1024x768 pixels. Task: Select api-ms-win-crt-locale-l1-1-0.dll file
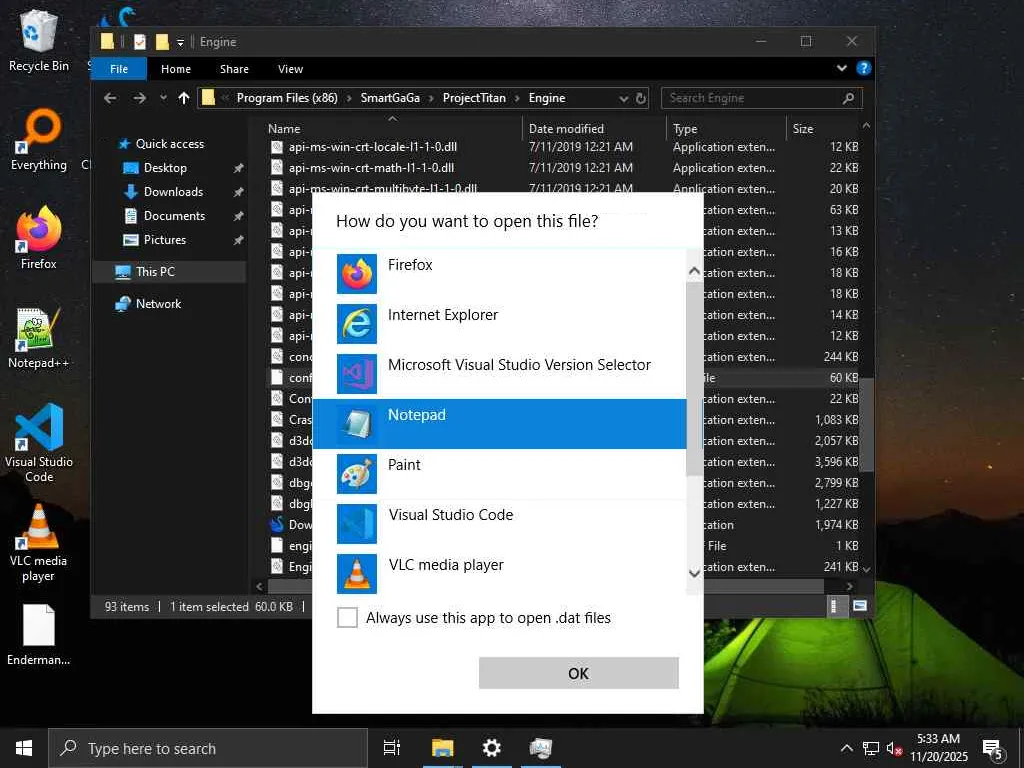[373, 147]
